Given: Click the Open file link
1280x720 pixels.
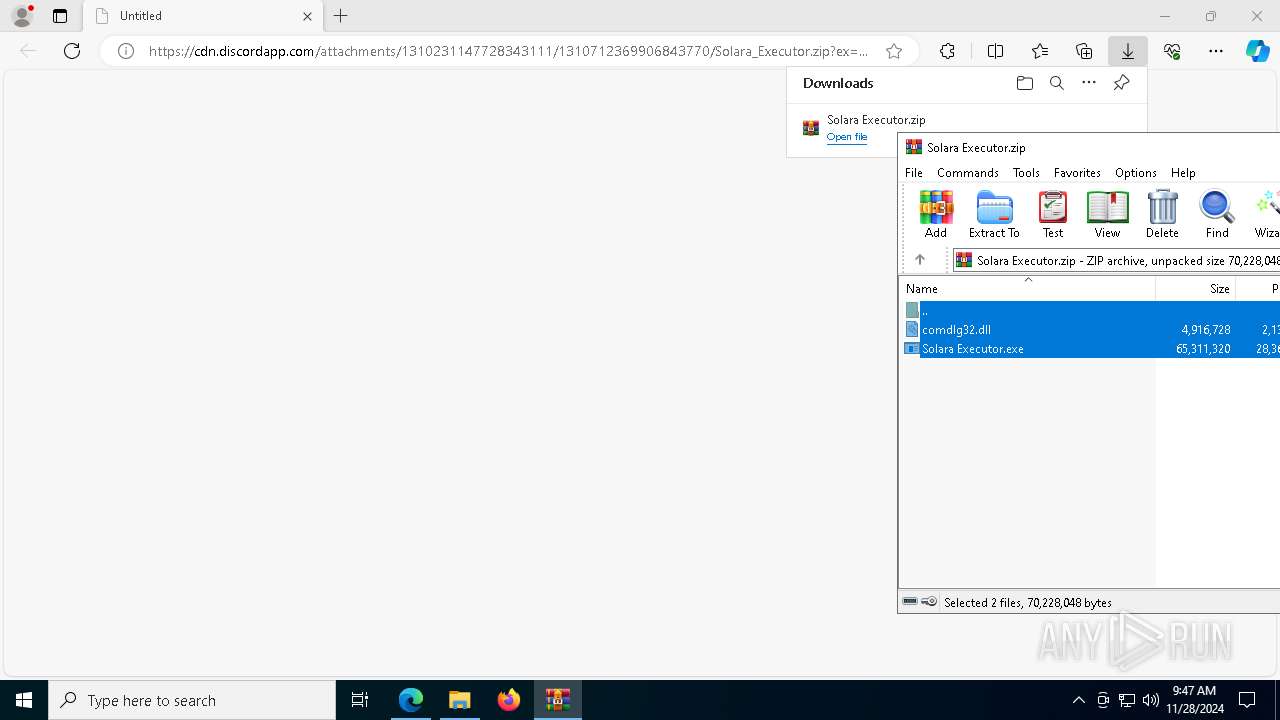Looking at the screenshot, I should click(x=847, y=137).
